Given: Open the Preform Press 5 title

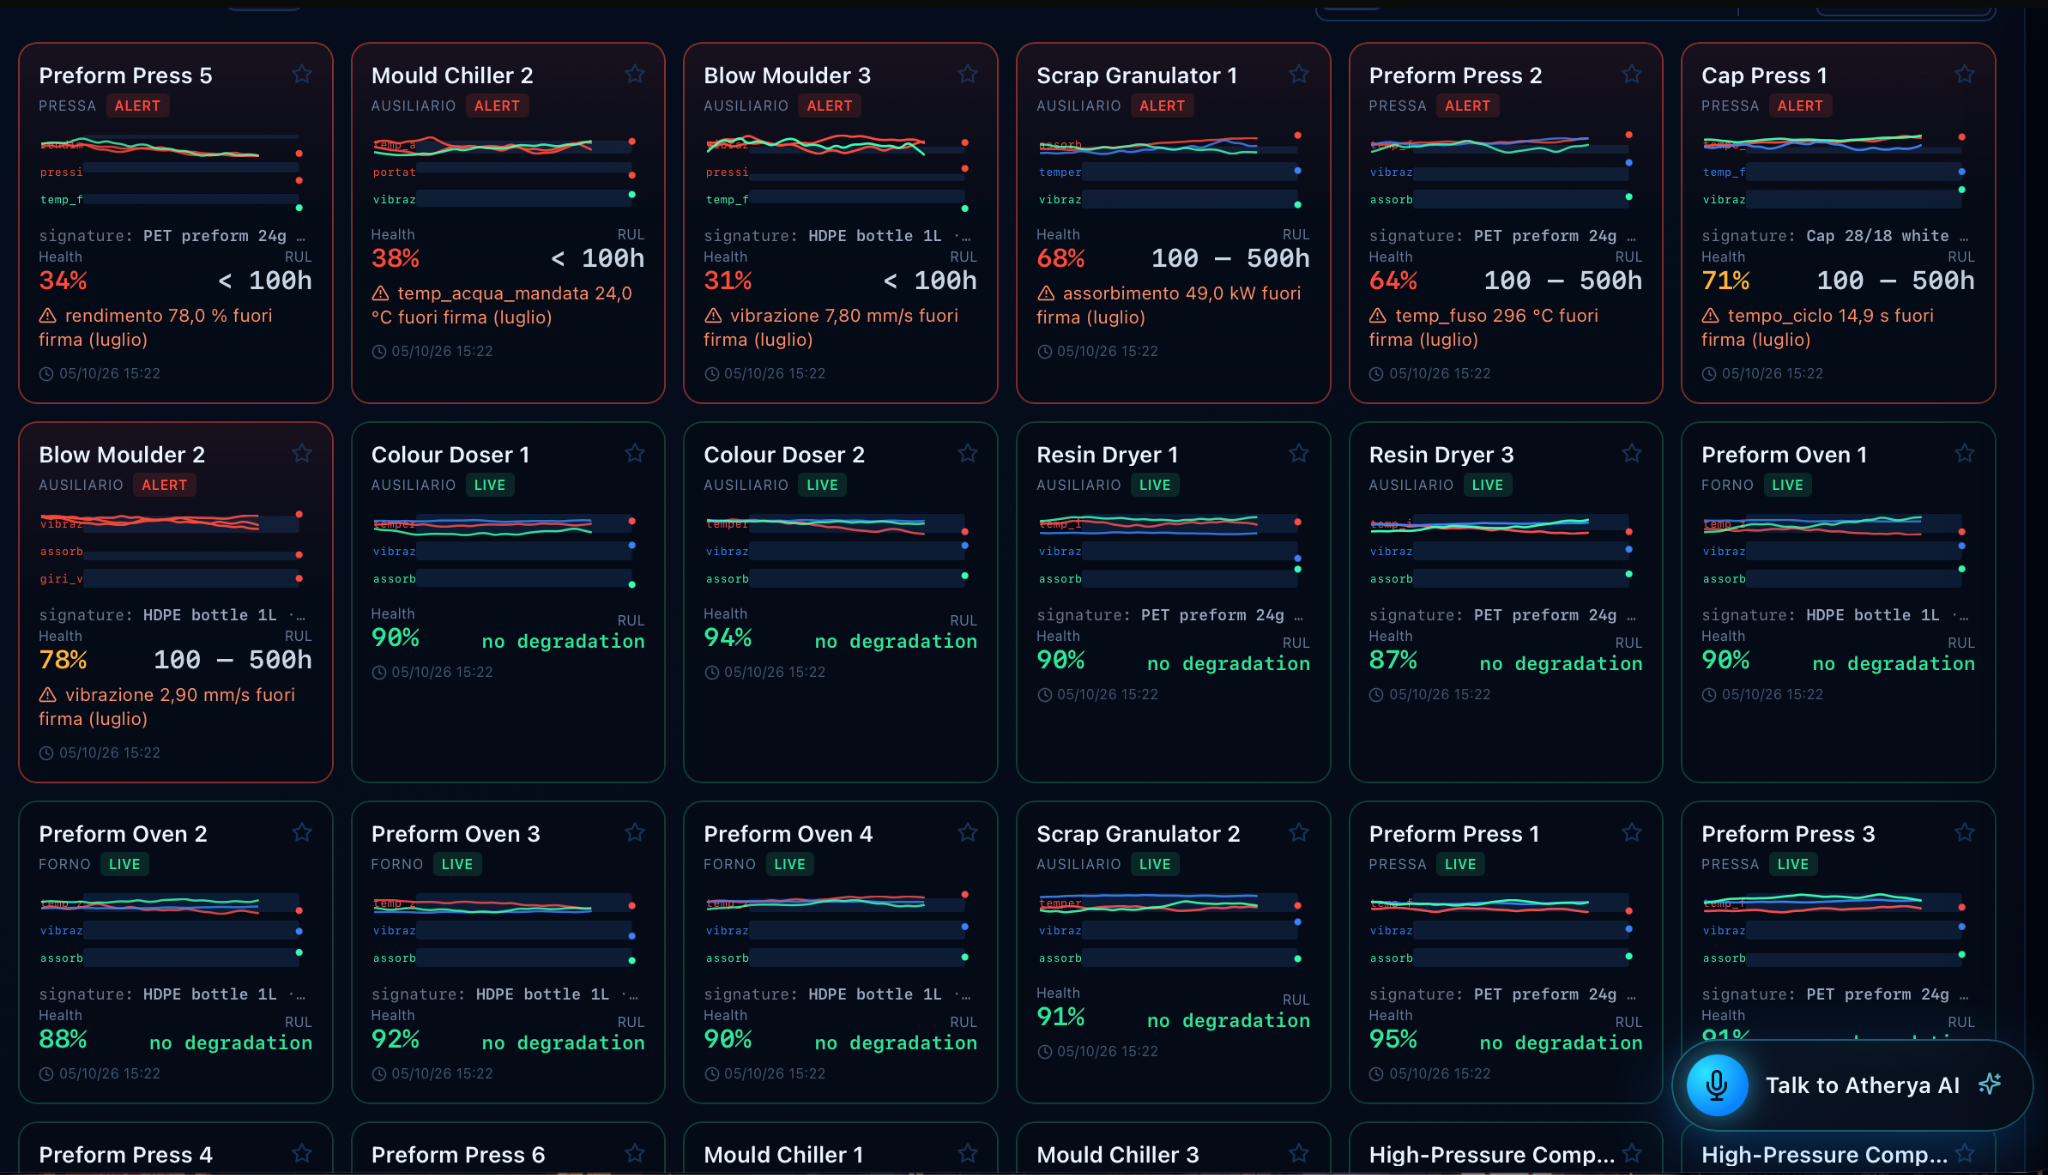Looking at the screenshot, I should click(x=126, y=75).
